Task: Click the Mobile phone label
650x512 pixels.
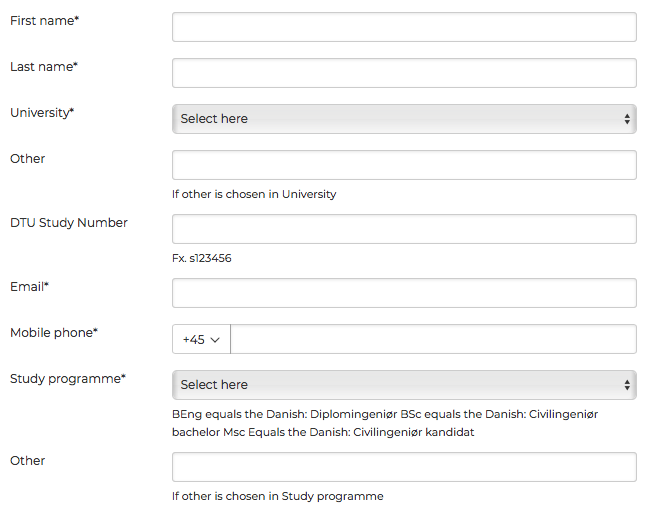Action: coord(54,332)
